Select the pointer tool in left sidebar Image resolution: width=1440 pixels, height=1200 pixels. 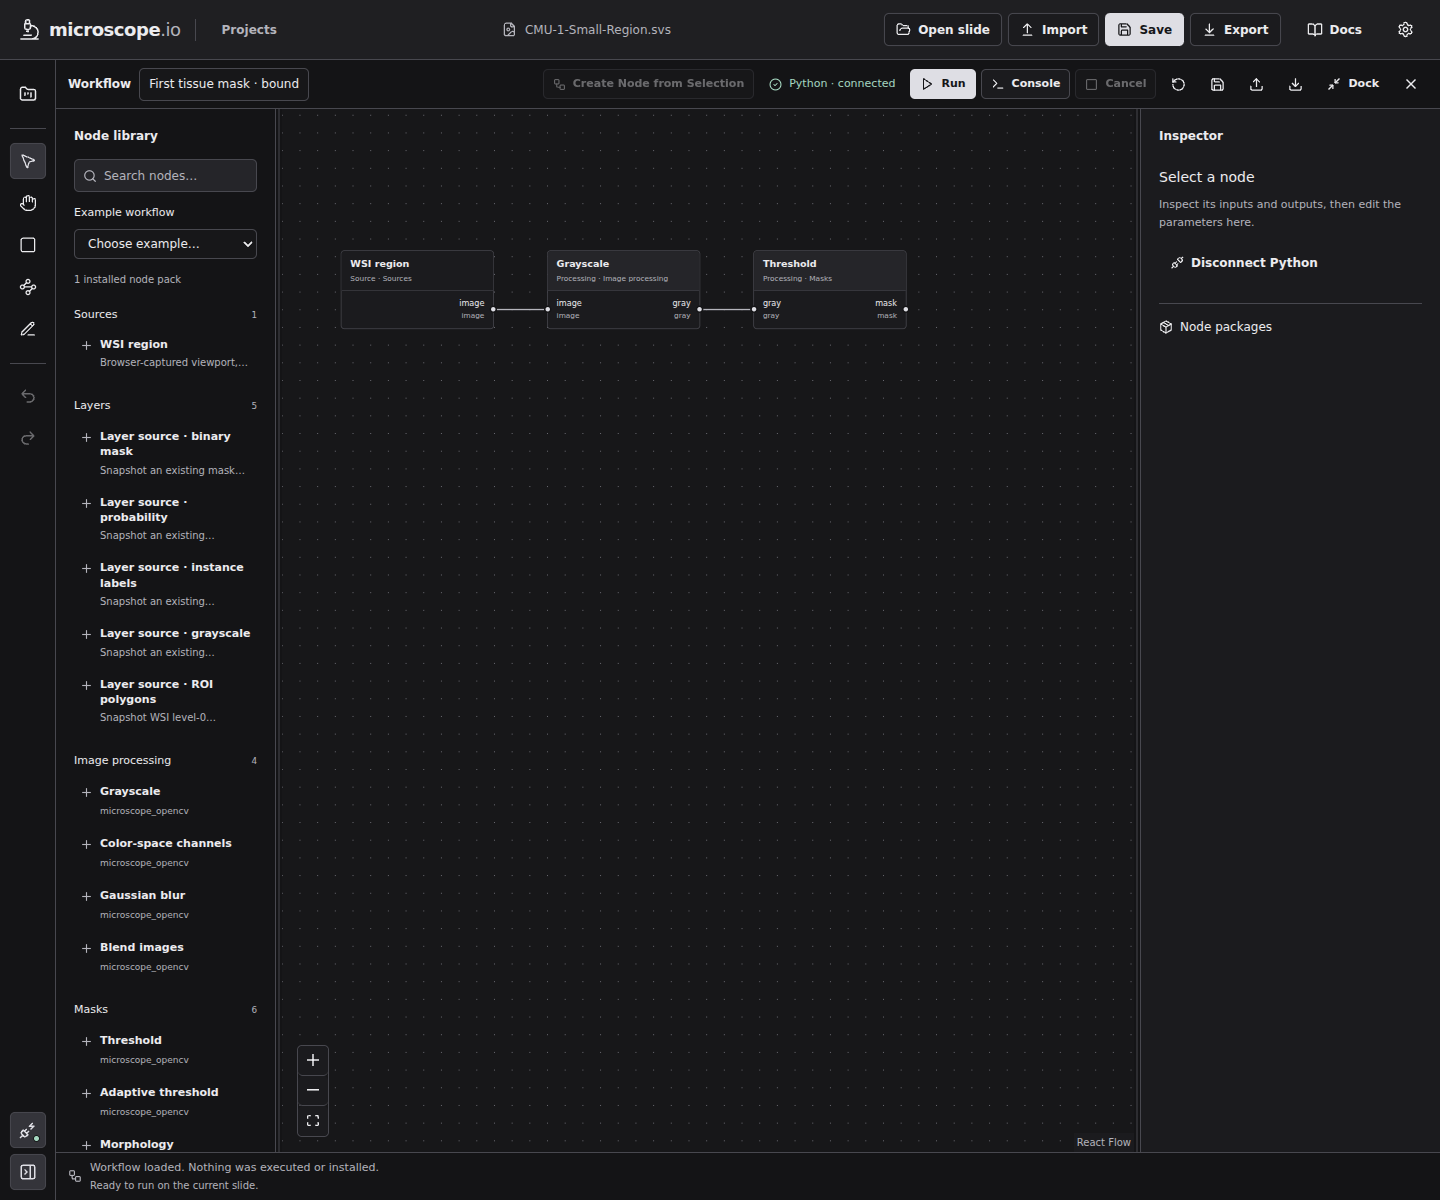28,161
